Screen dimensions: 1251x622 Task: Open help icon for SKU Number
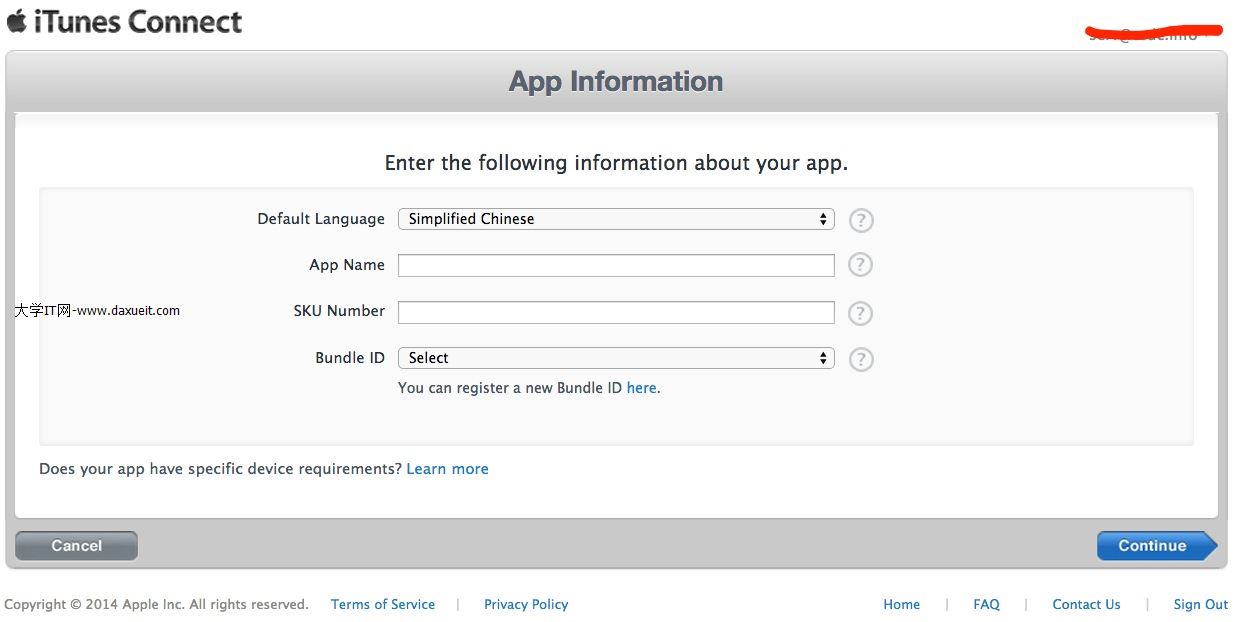[x=860, y=313]
